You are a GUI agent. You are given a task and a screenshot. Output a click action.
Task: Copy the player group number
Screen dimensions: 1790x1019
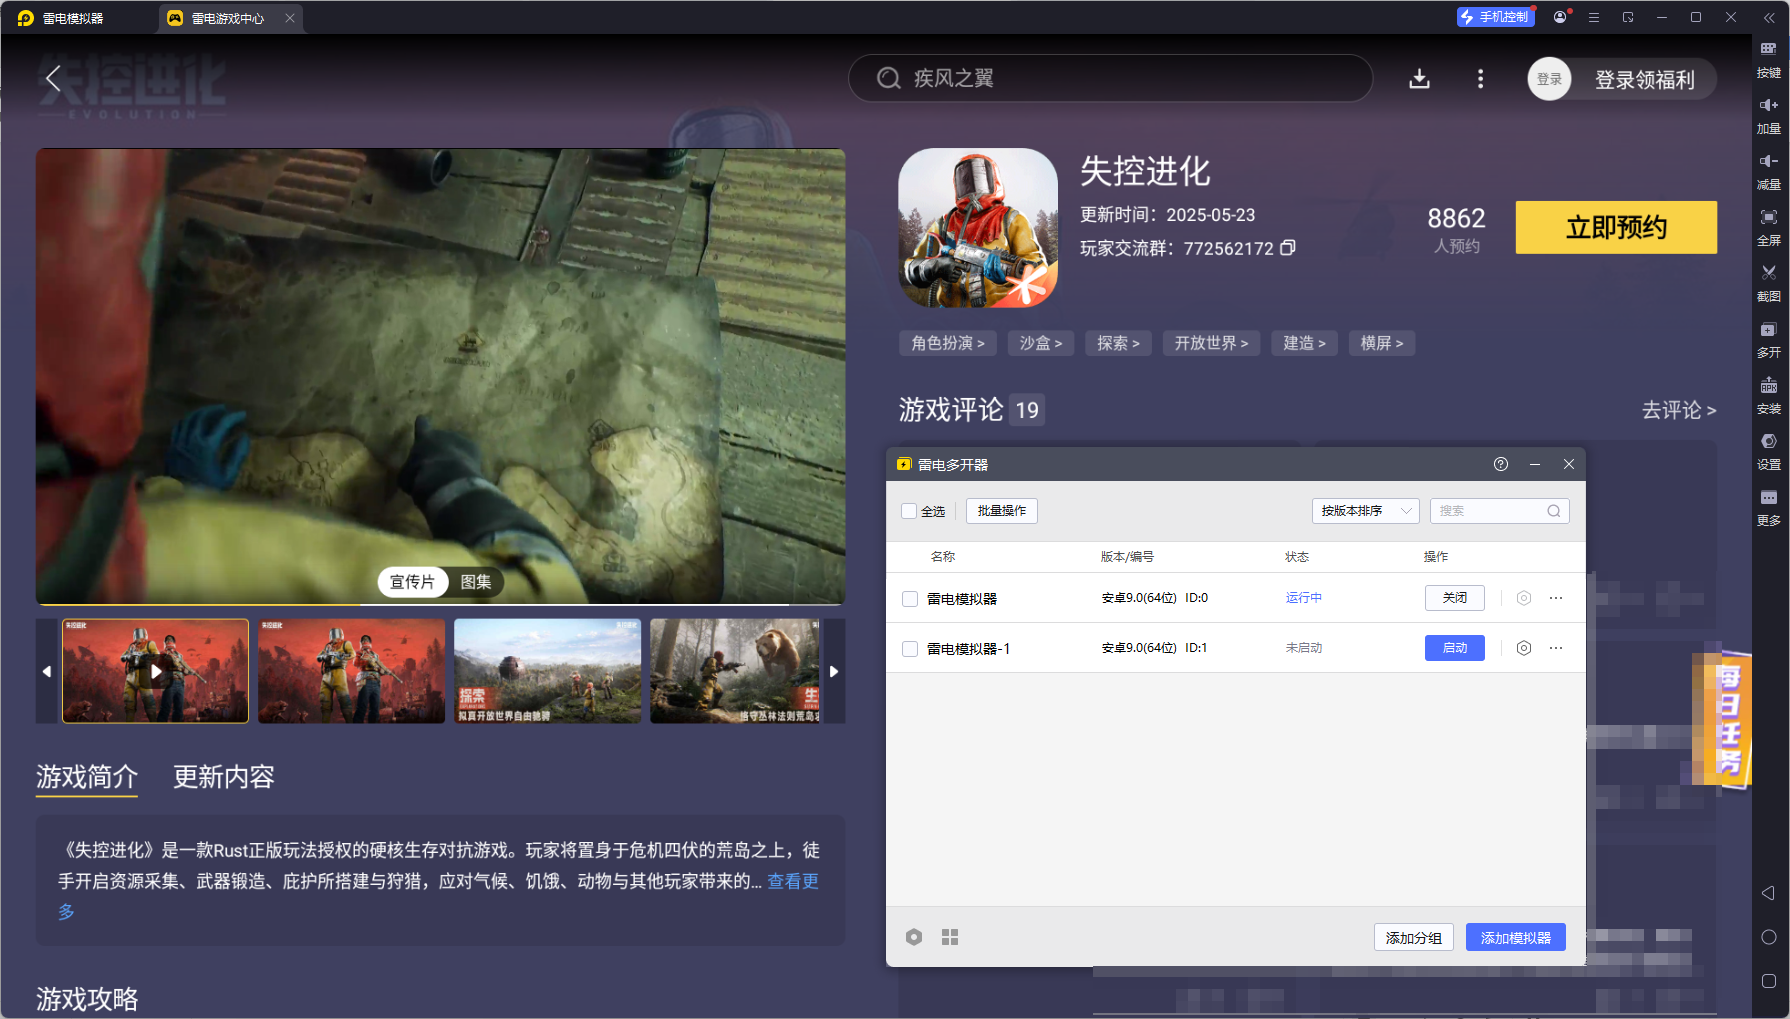[x=1288, y=248]
